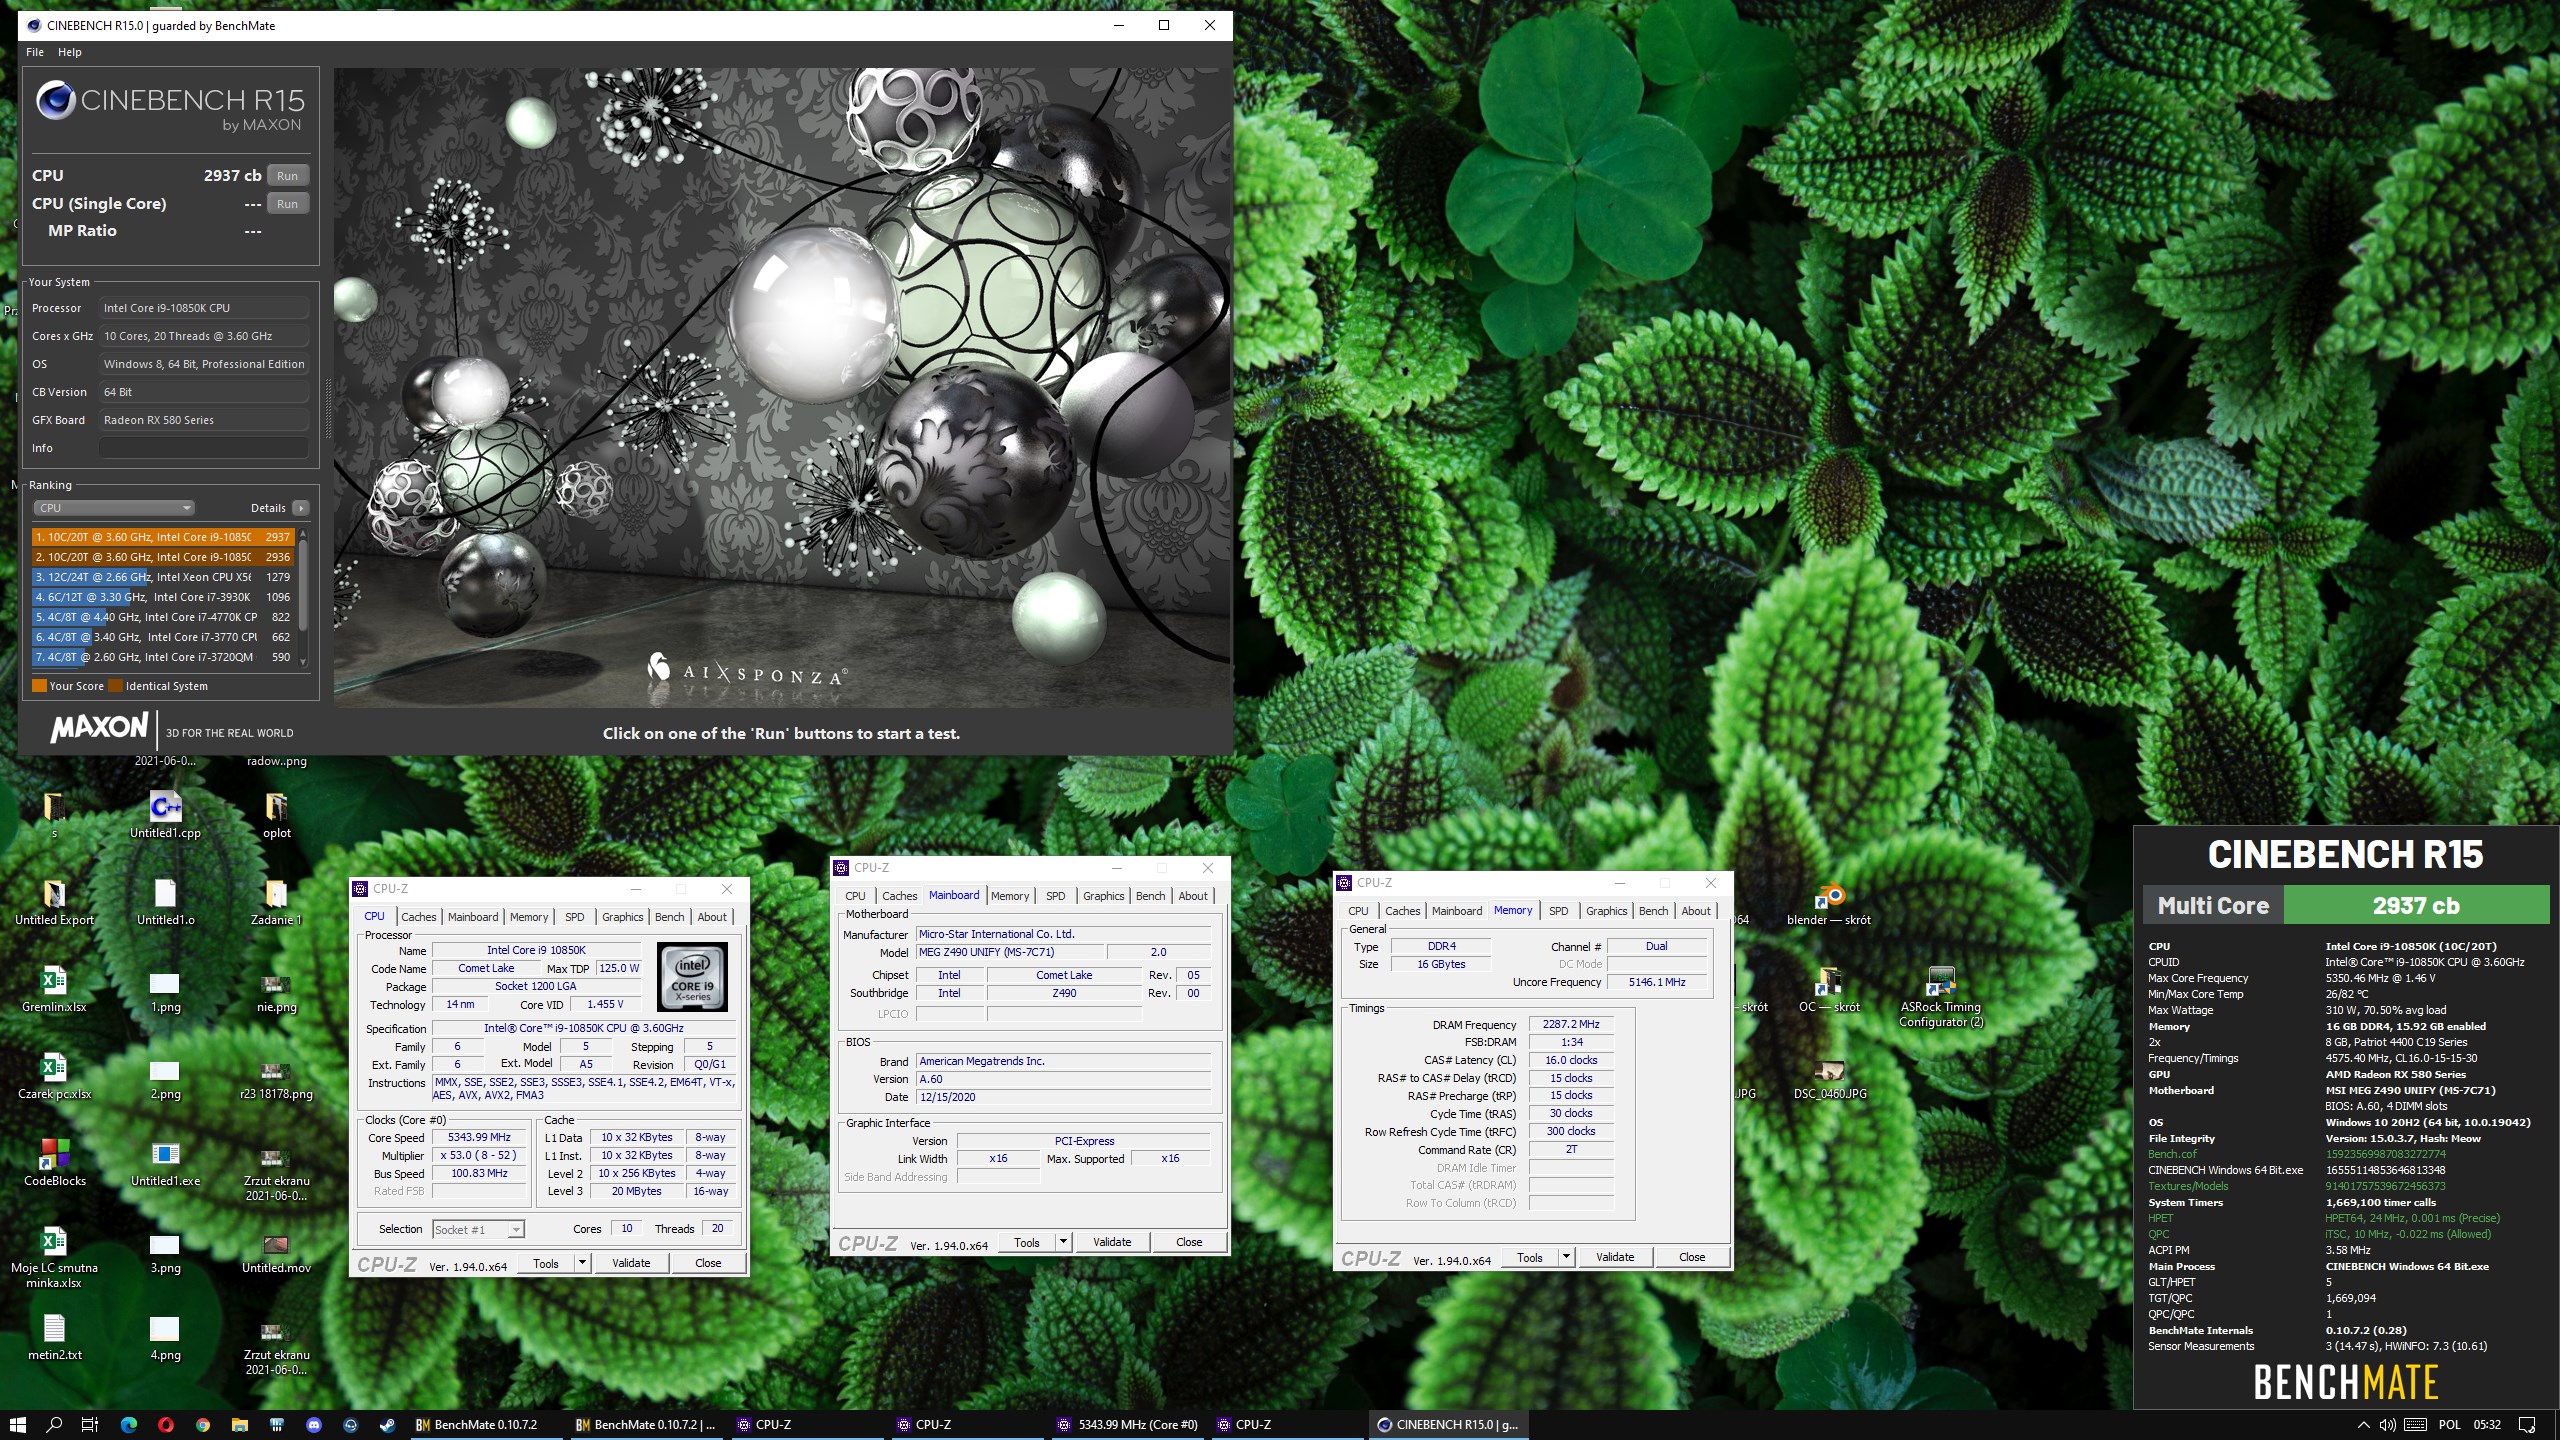Expand Tools dropdown arrow in left CPU-Z
The width and height of the screenshot is (2560, 1440).
coord(582,1264)
